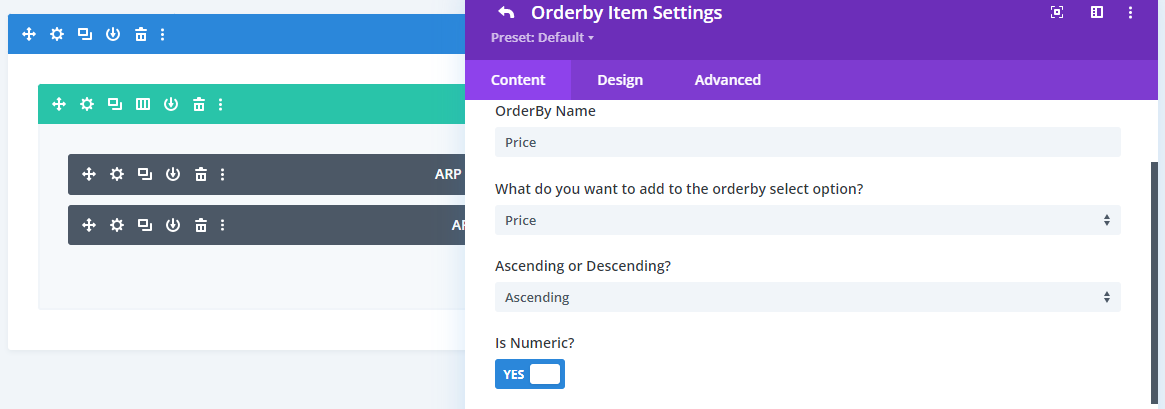Image resolution: width=1165 pixels, height=409 pixels.
Task: Disable the green row via power icon
Action: coord(171,104)
